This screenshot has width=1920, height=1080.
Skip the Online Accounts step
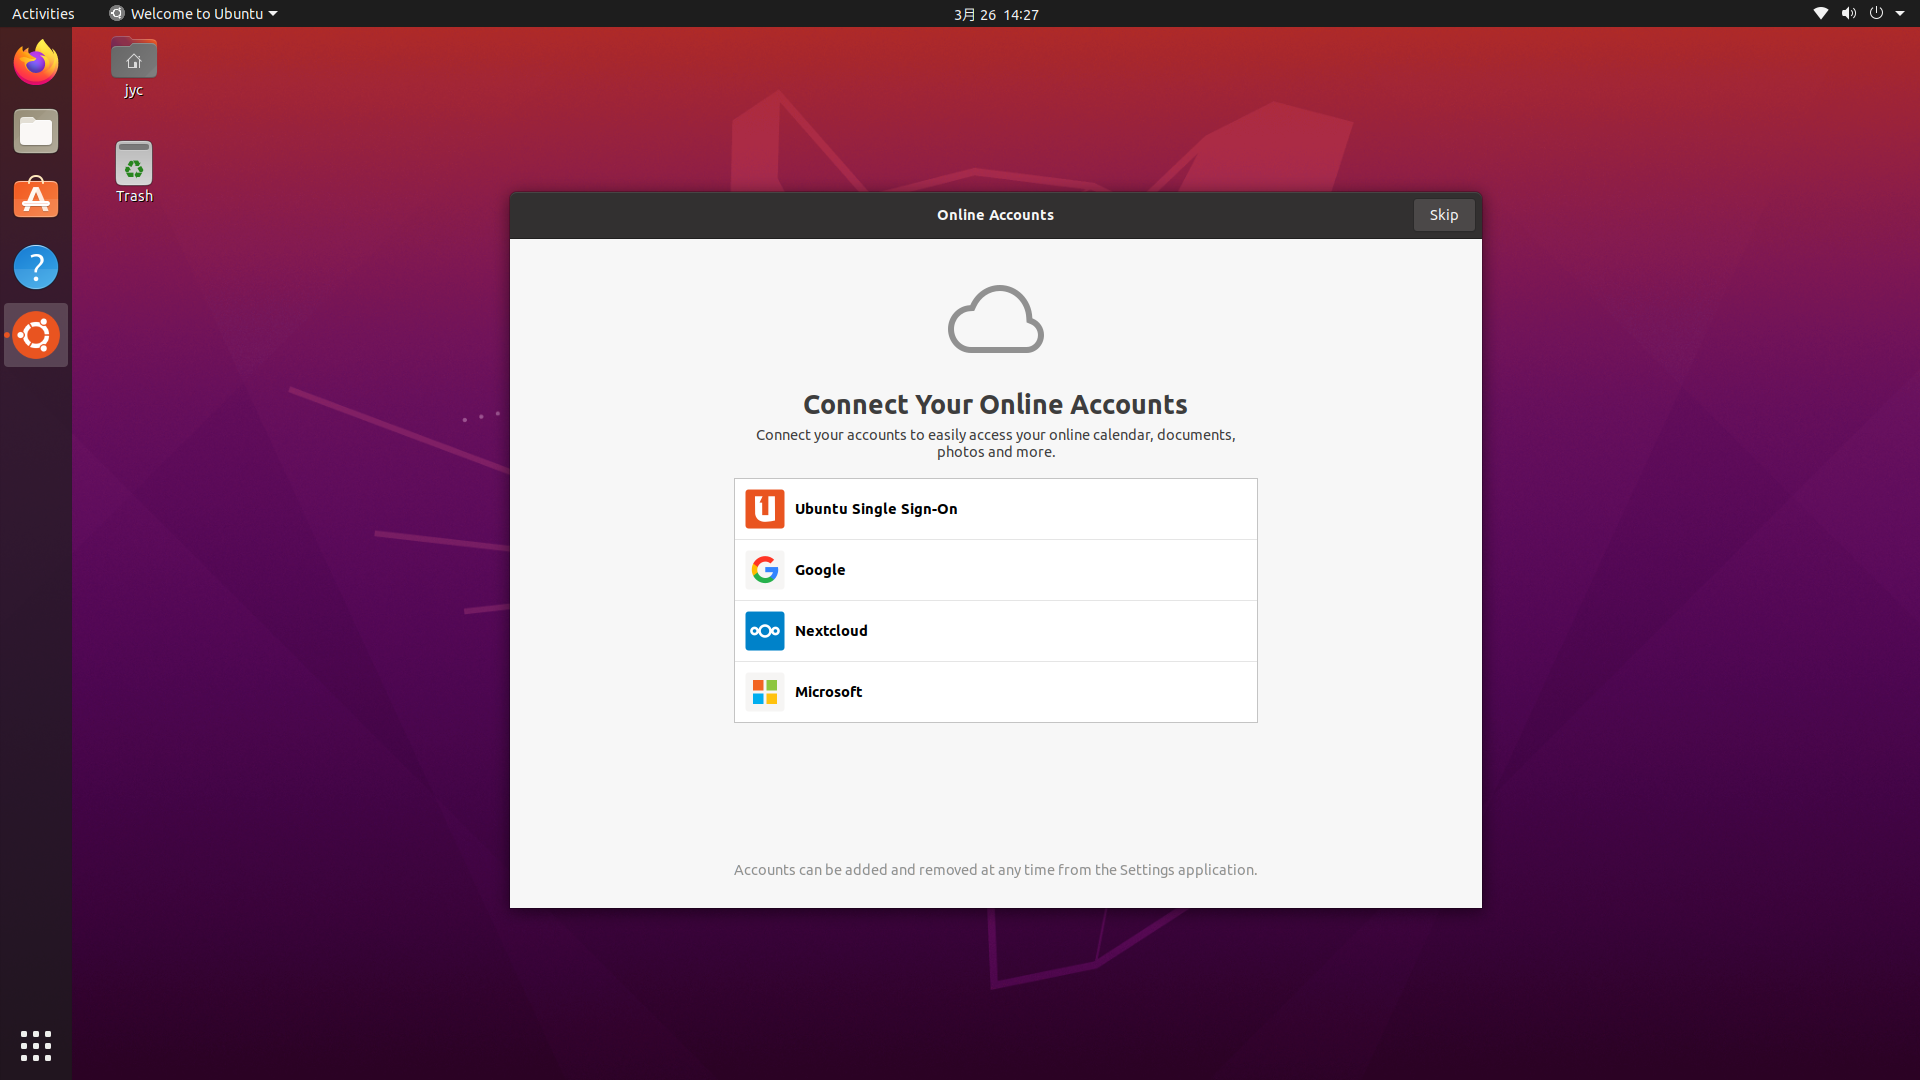pos(1443,215)
